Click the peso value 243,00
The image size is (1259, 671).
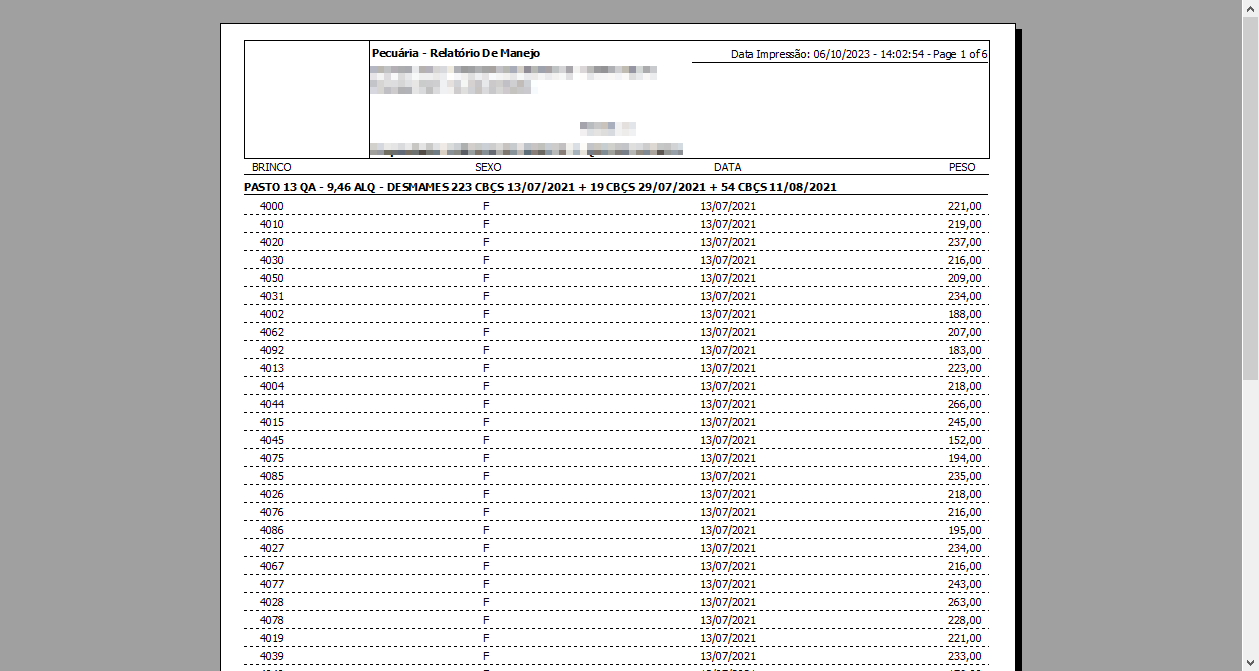click(965, 584)
